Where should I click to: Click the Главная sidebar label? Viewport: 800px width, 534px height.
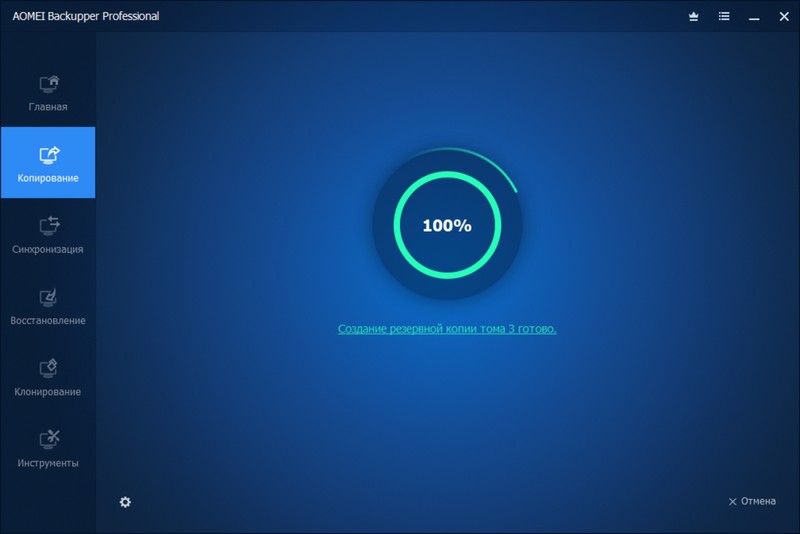pyautogui.click(x=48, y=107)
